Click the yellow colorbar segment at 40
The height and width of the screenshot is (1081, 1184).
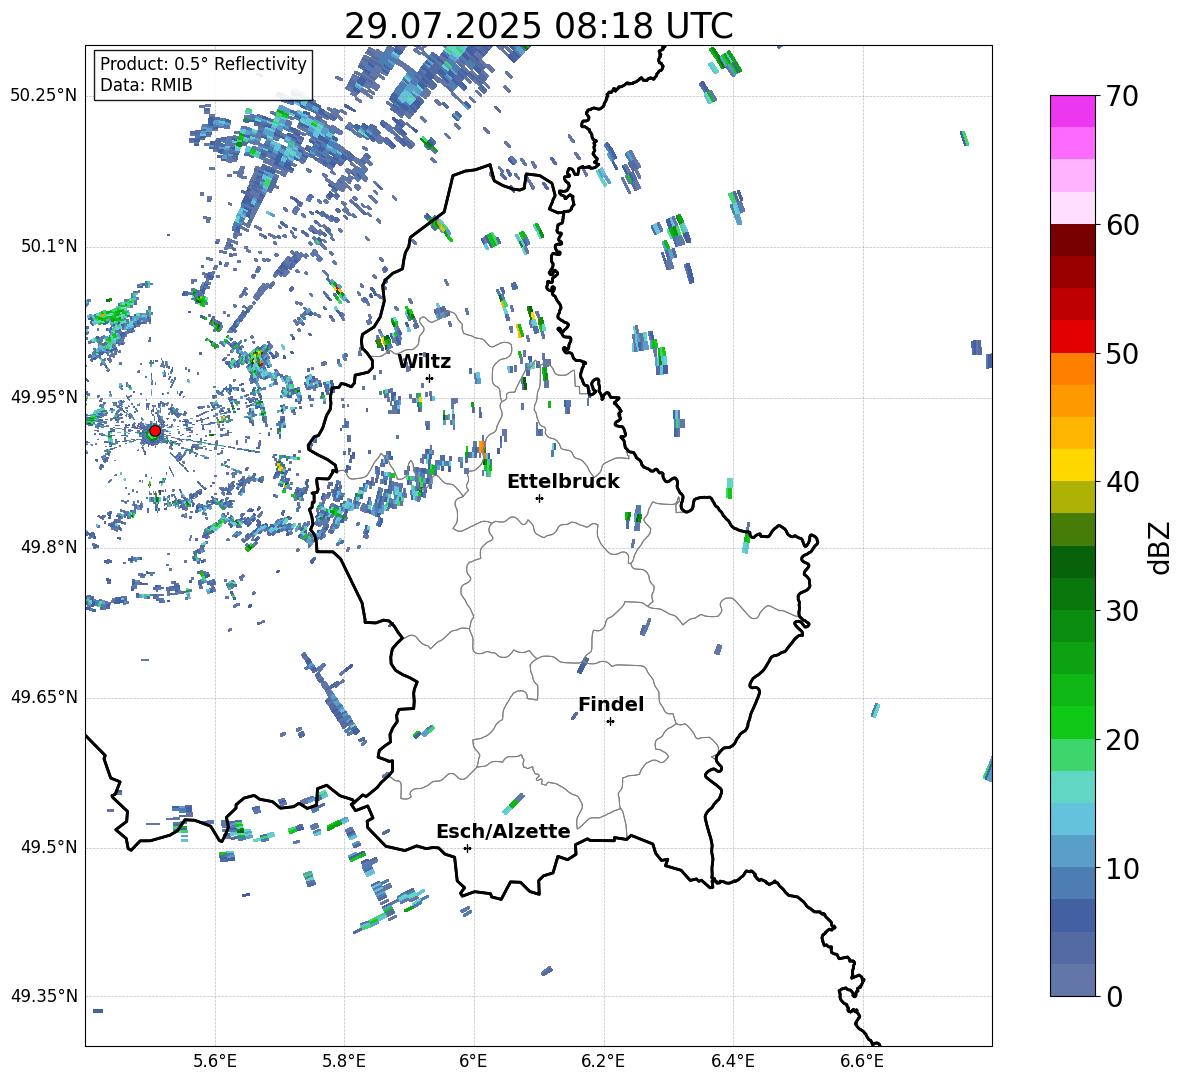click(x=1073, y=465)
